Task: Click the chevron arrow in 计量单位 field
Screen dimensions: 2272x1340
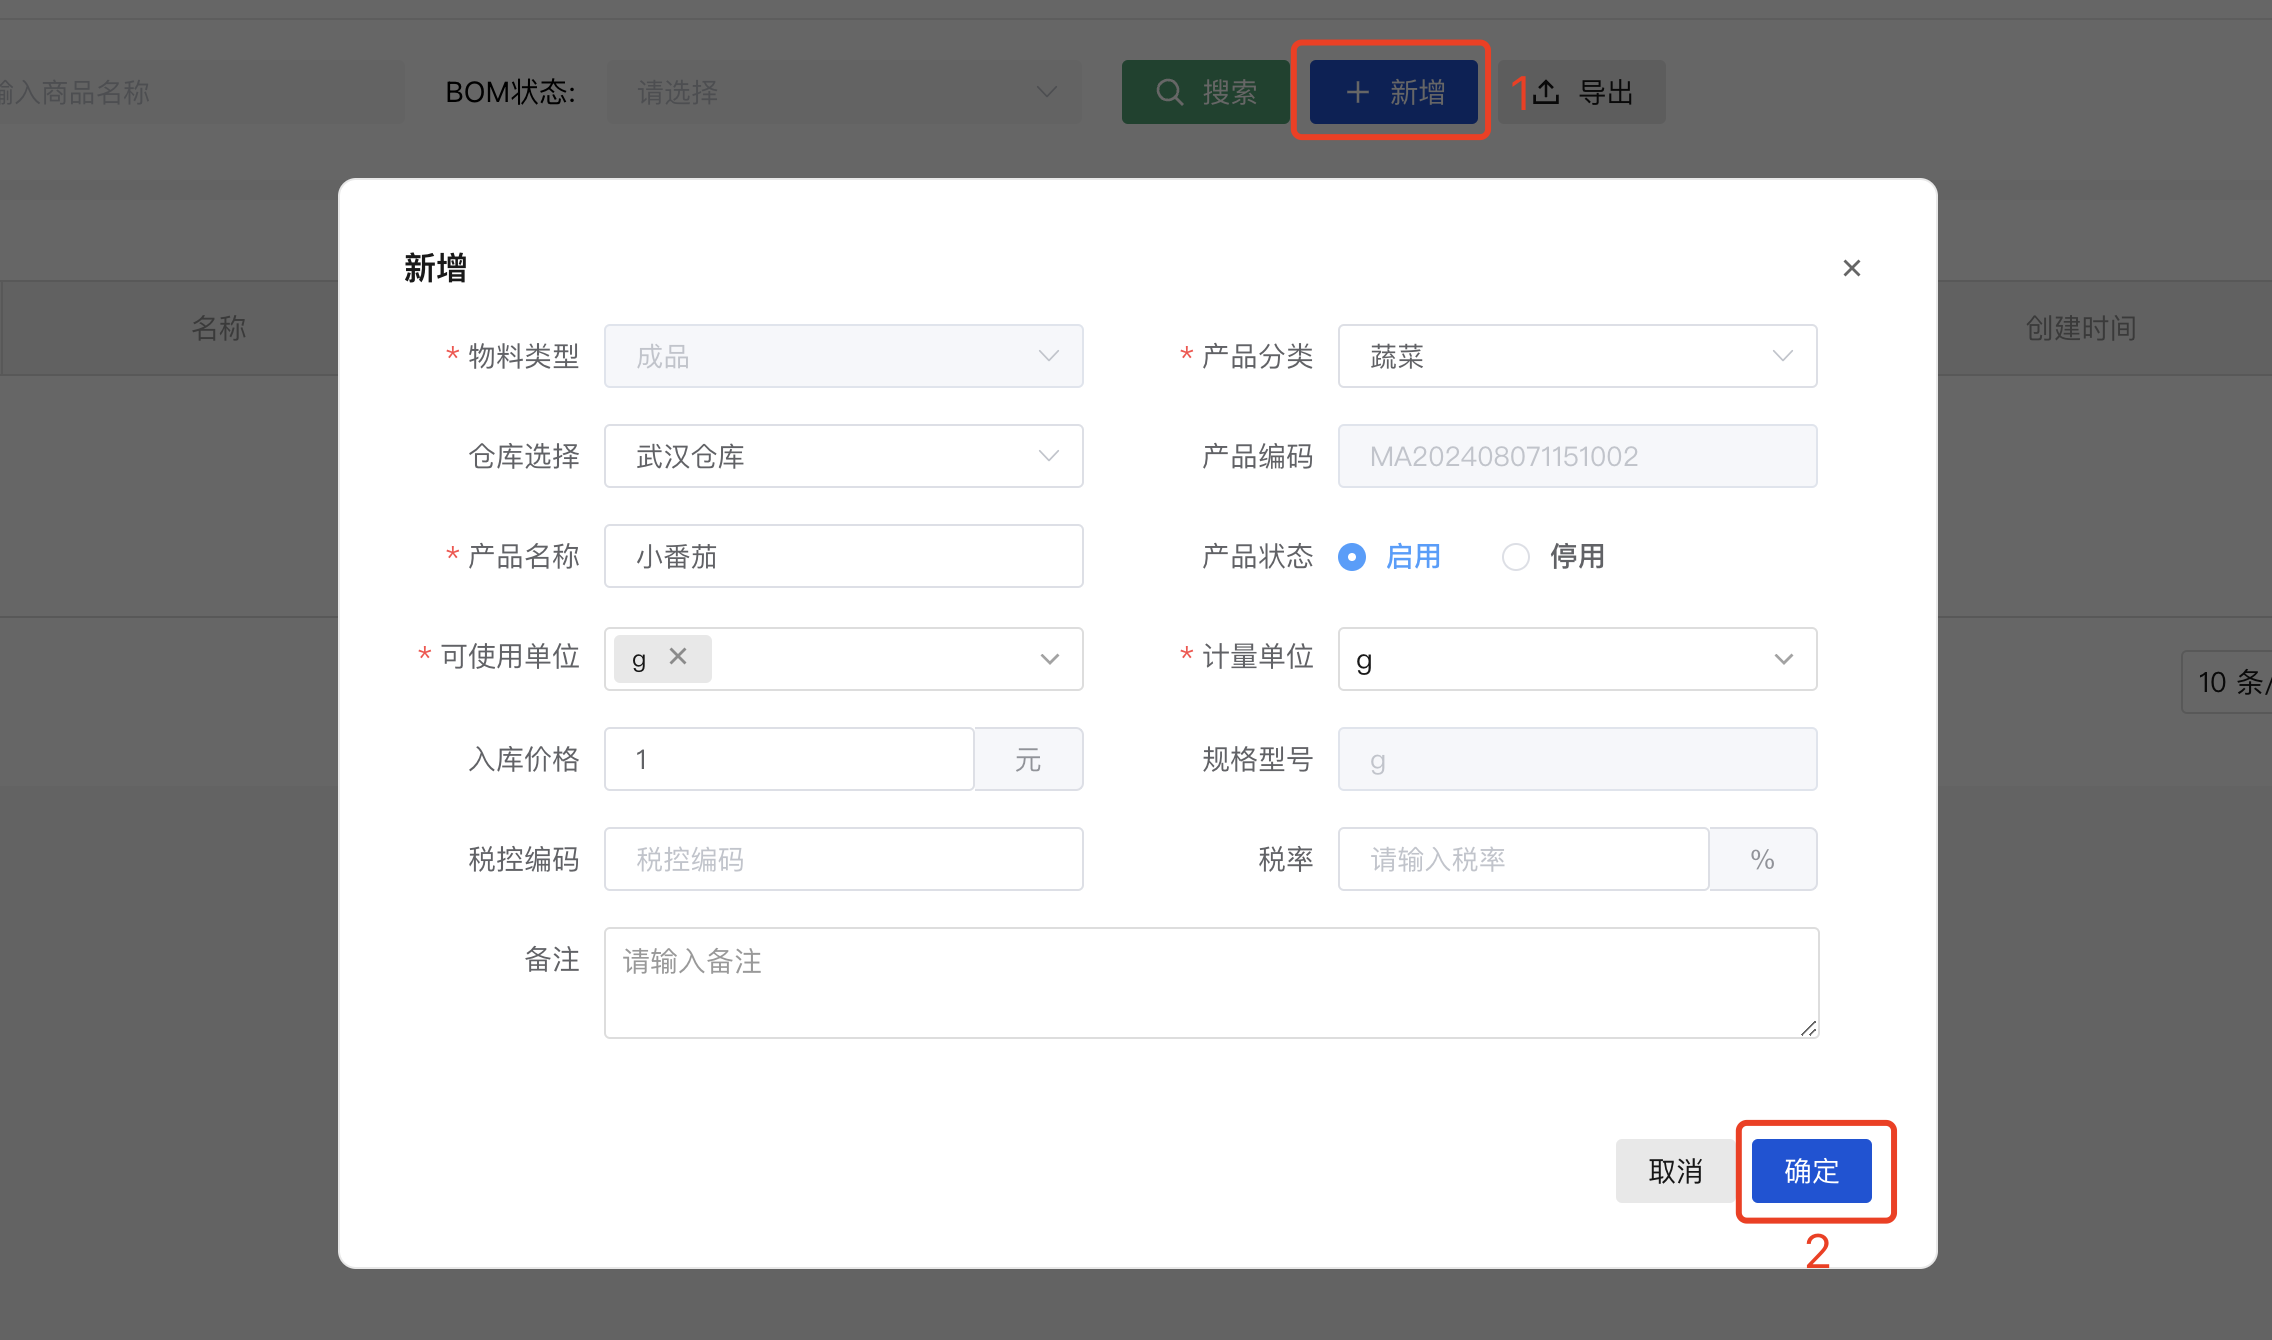Action: 1782,659
